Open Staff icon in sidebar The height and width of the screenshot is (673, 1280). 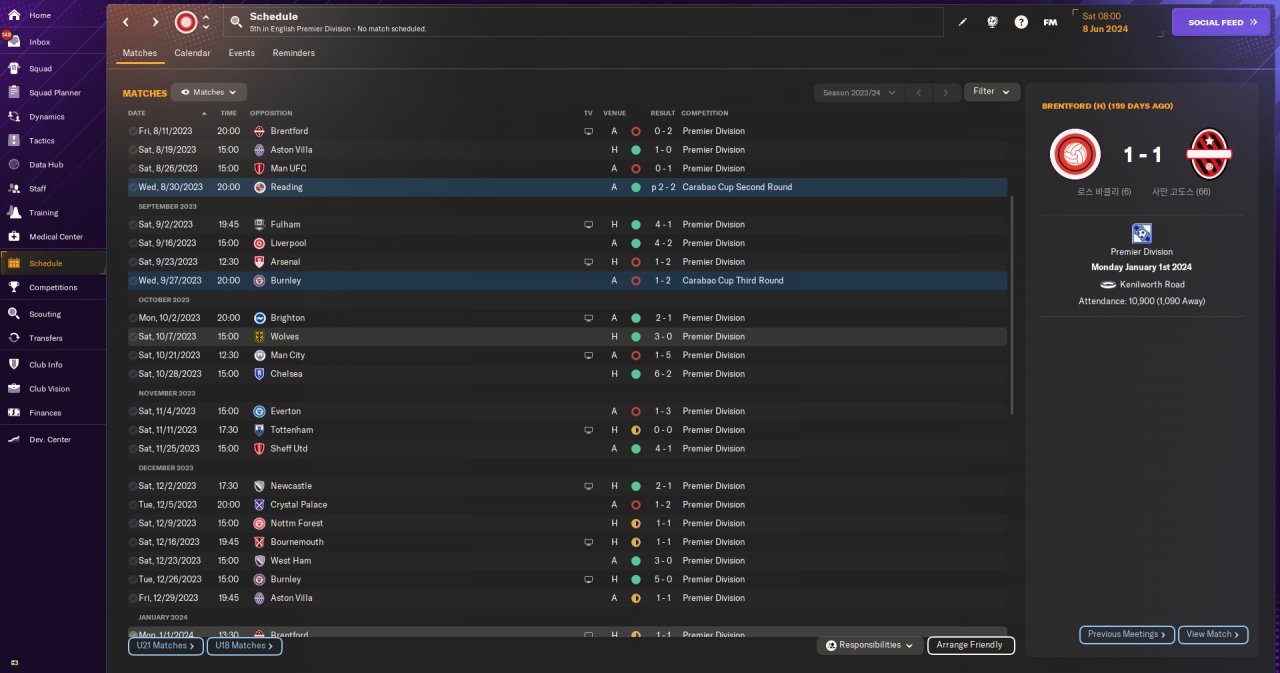(x=14, y=188)
